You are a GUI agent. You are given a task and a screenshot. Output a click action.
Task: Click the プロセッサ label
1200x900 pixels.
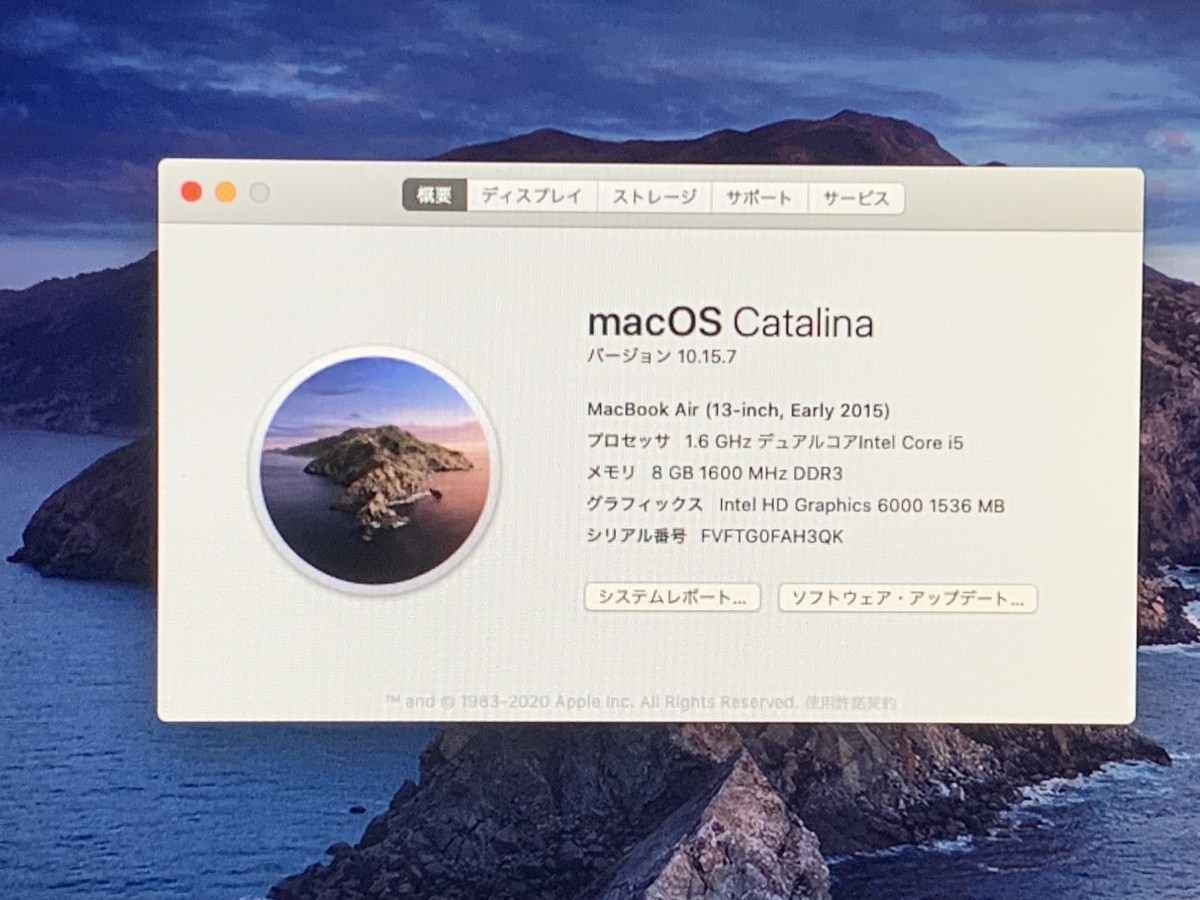click(629, 441)
